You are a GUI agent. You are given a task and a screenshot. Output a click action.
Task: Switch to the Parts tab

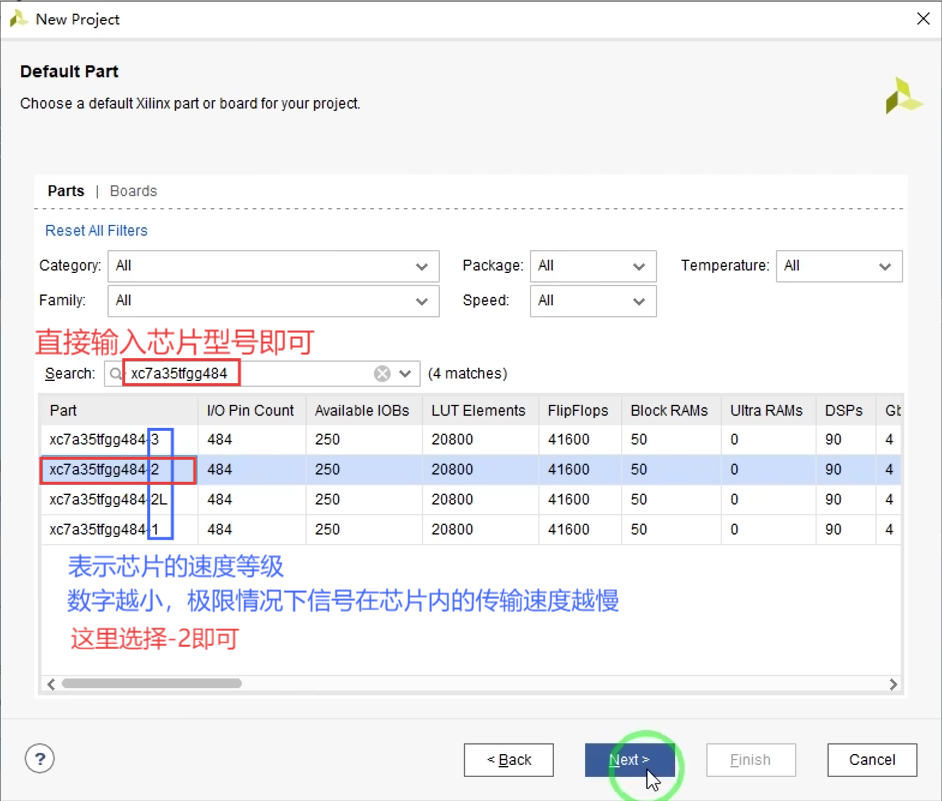[66, 191]
